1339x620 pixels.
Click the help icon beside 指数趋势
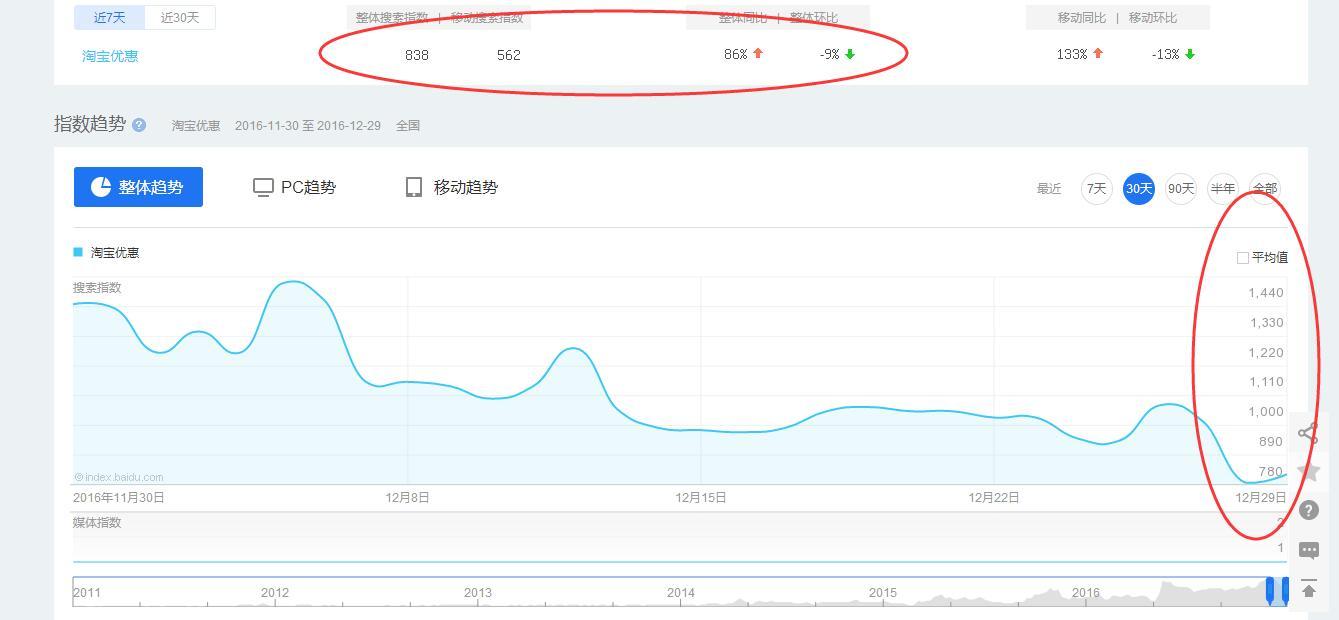(x=139, y=125)
